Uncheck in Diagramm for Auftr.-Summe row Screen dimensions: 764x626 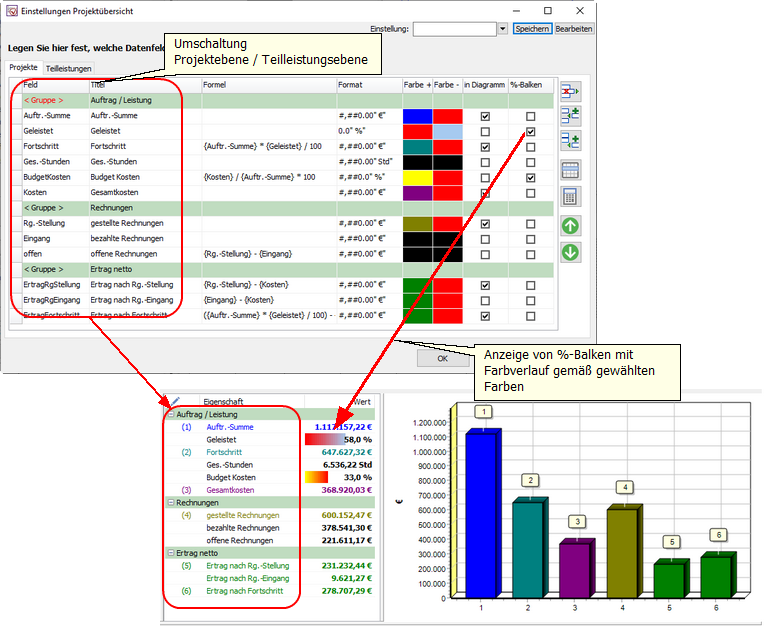(485, 117)
